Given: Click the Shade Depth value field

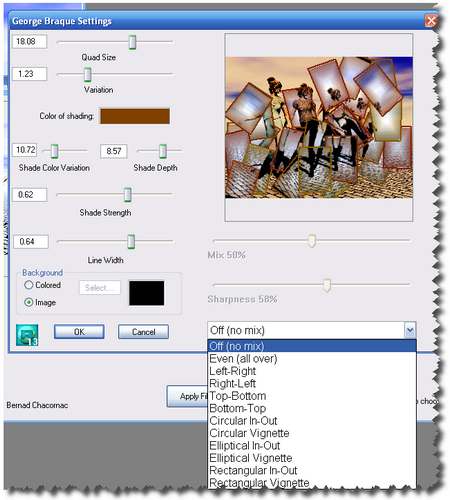Looking at the screenshot, I should pos(114,151).
